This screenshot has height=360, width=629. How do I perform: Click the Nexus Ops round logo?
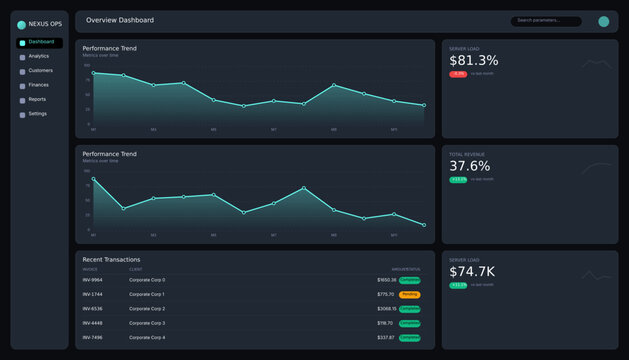(x=22, y=25)
